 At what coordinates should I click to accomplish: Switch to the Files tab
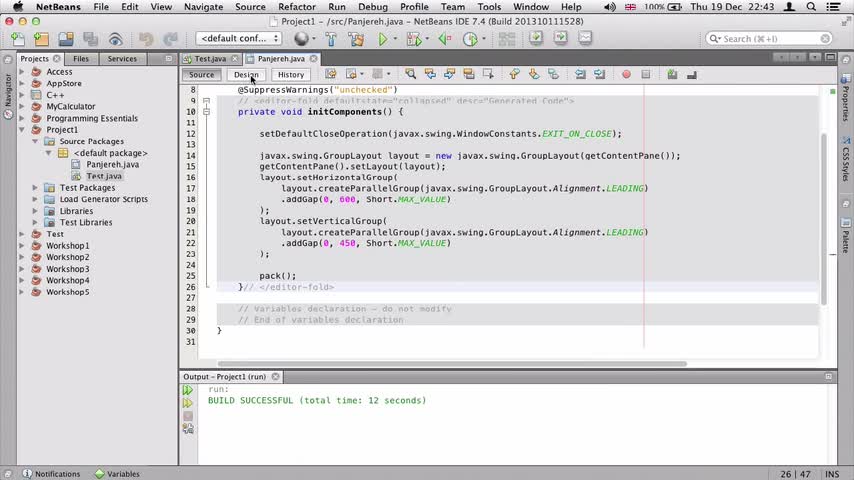[x=81, y=58]
